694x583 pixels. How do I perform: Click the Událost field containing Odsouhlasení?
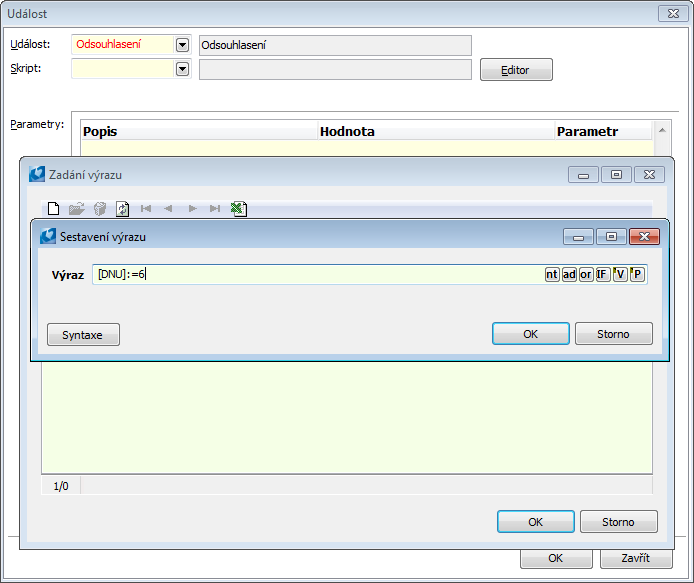(123, 45)
